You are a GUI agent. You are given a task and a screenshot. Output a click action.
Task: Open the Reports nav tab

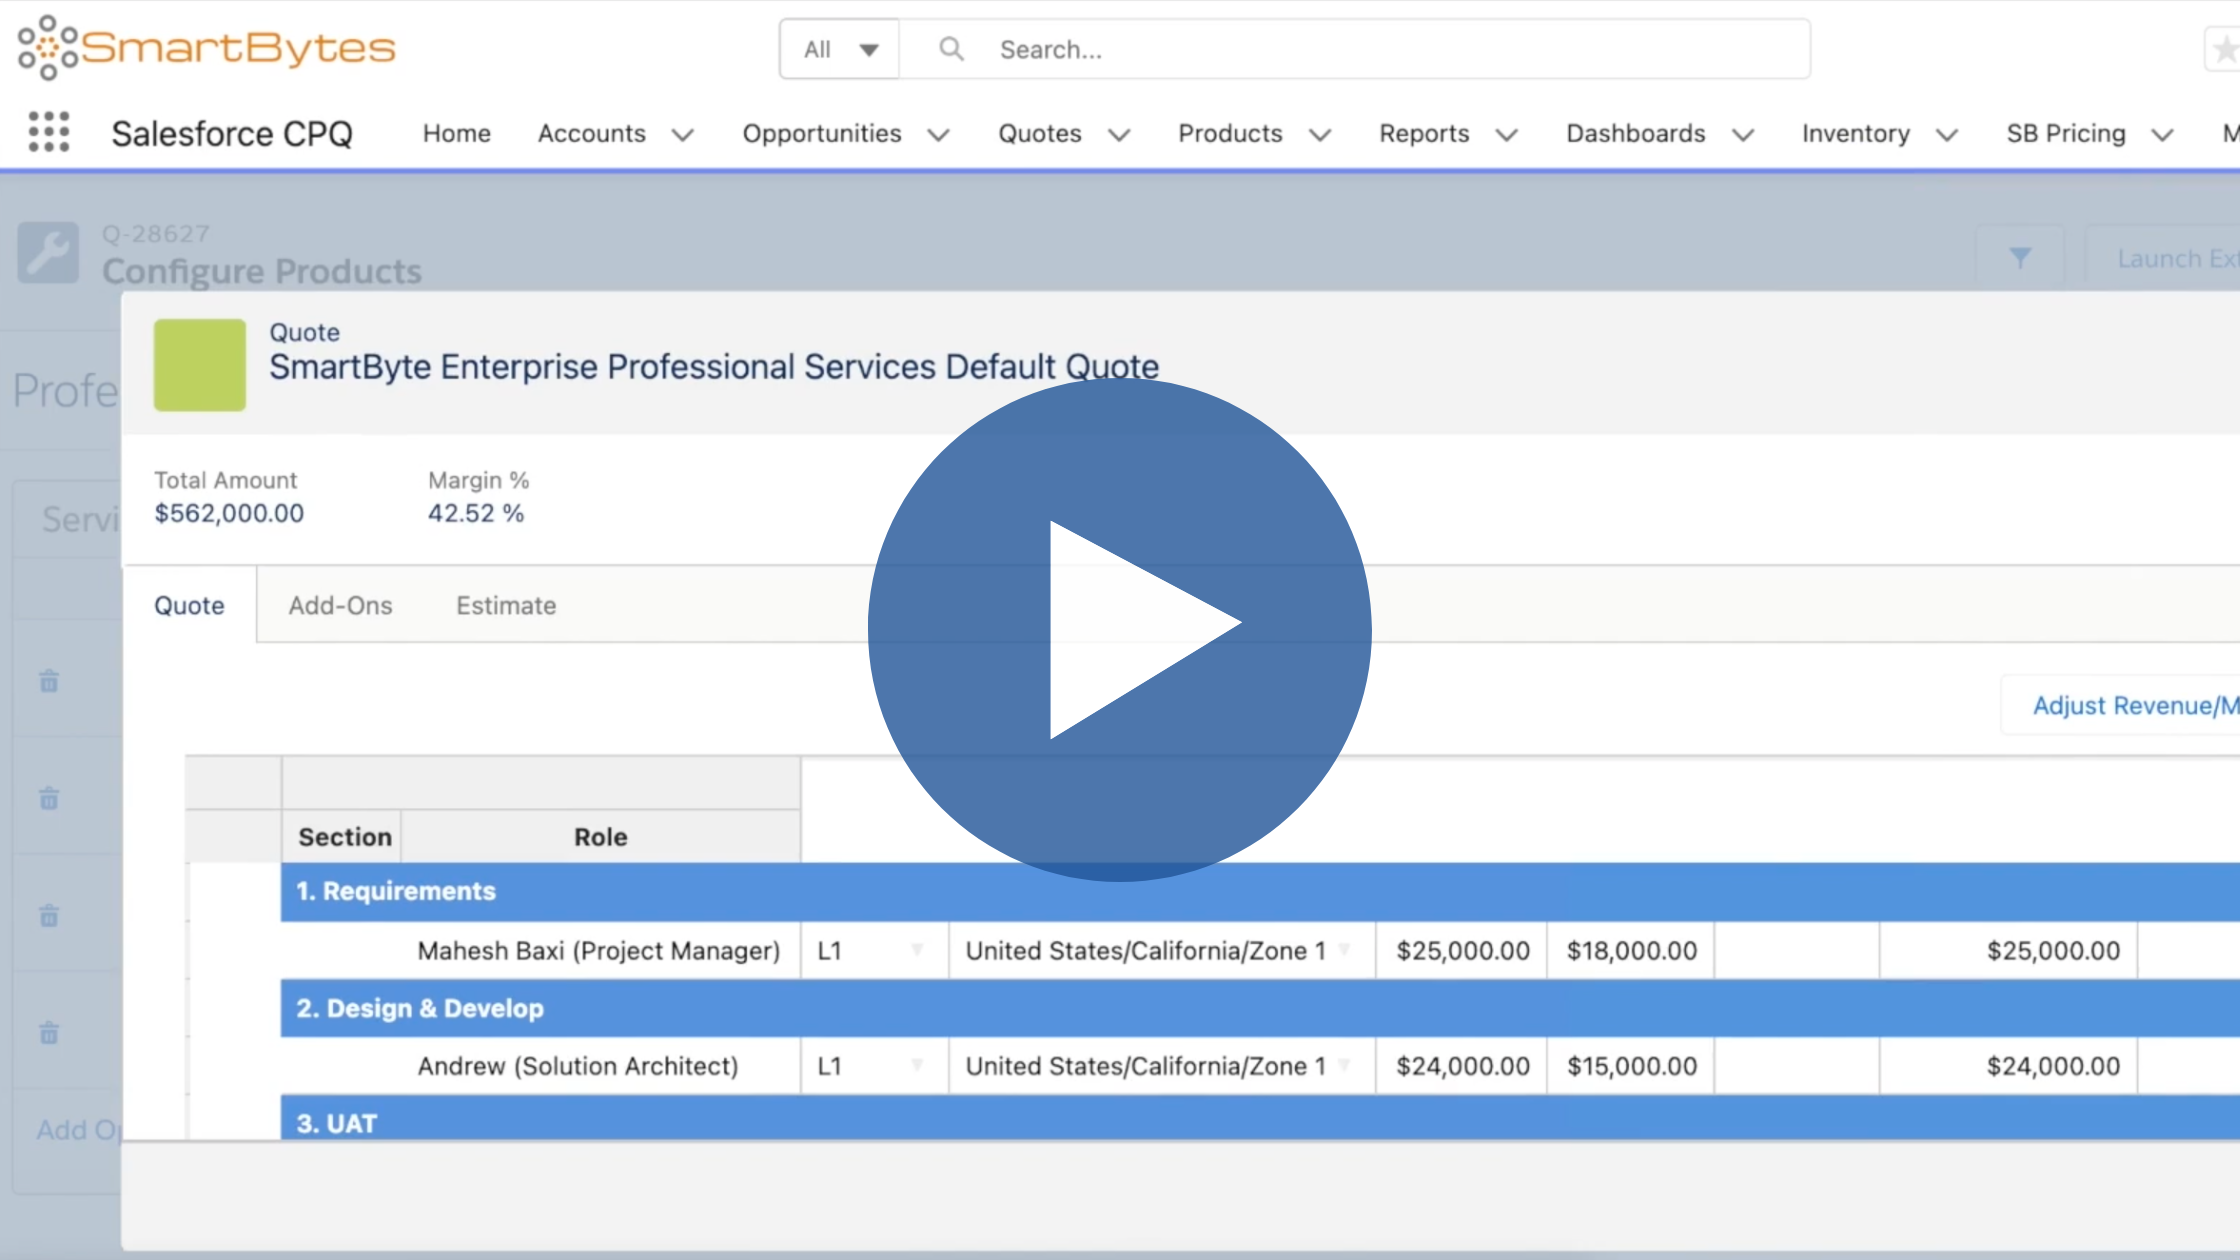1424,133
